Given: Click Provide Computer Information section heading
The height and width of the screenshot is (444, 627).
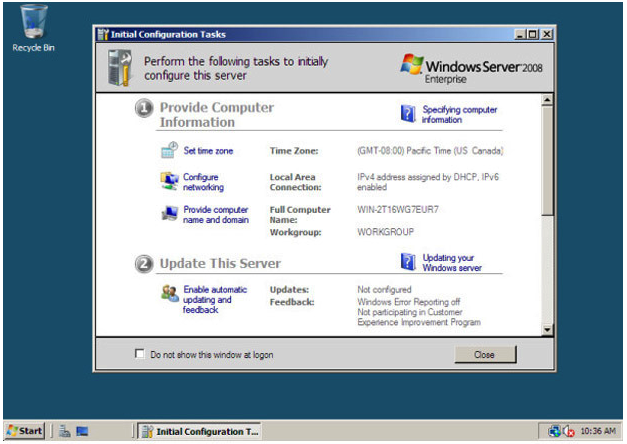Looking at the screenshot, I should (217, 115).
